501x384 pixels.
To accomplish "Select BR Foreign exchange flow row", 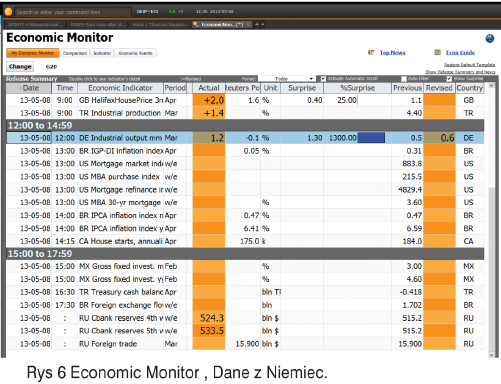I will pyautogui.click(x=245, y=305).
